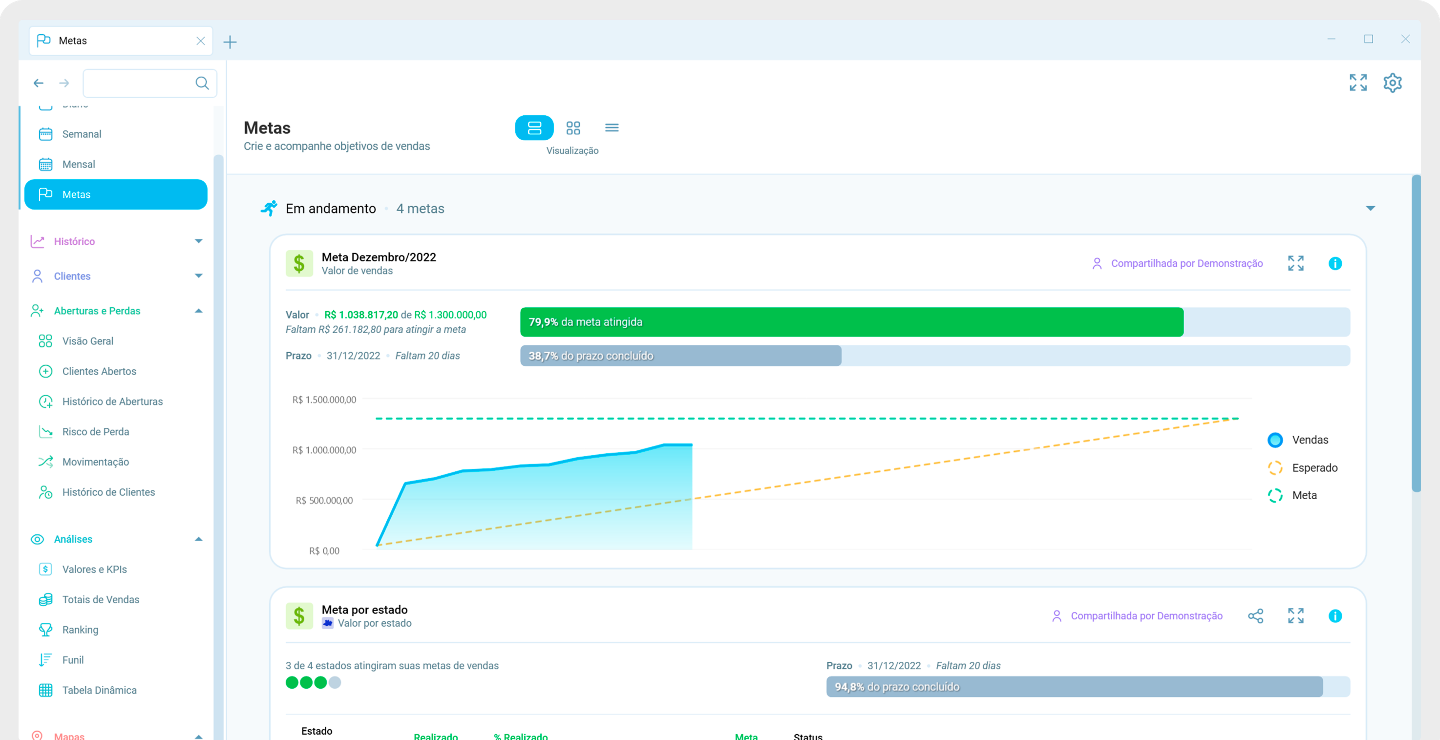1440x740 pixels.
Task: Go forward with the right arrow
Action: tap(64, 83)
